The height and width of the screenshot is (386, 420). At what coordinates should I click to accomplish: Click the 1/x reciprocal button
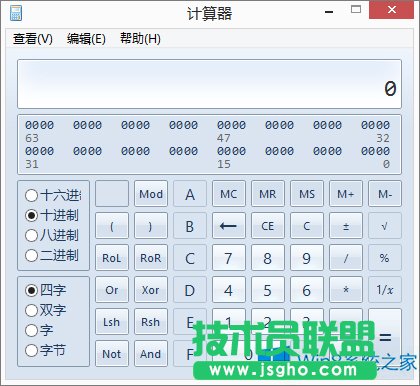[385, 290]
